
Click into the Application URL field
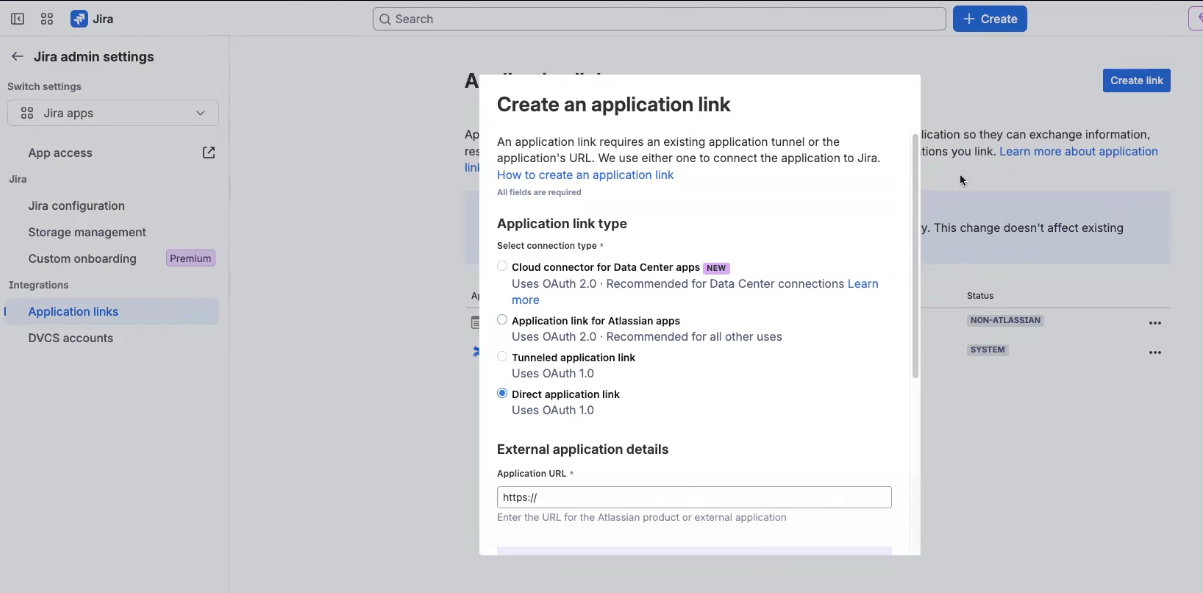[x=694, y=497]
